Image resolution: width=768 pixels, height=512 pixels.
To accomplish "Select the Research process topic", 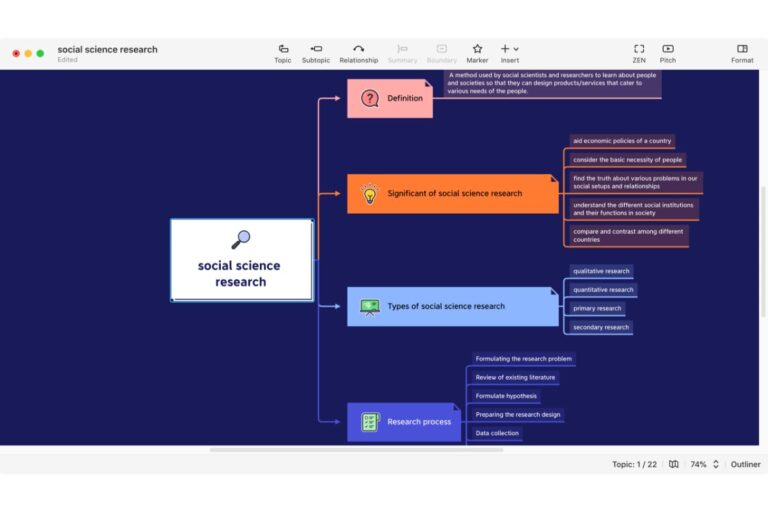I will (404, 422).
